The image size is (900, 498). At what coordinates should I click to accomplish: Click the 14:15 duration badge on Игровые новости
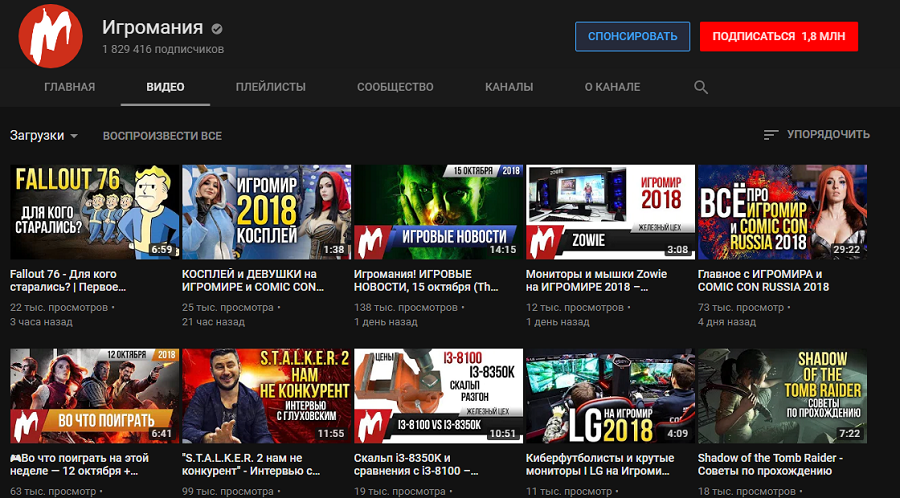click(503, 250)
